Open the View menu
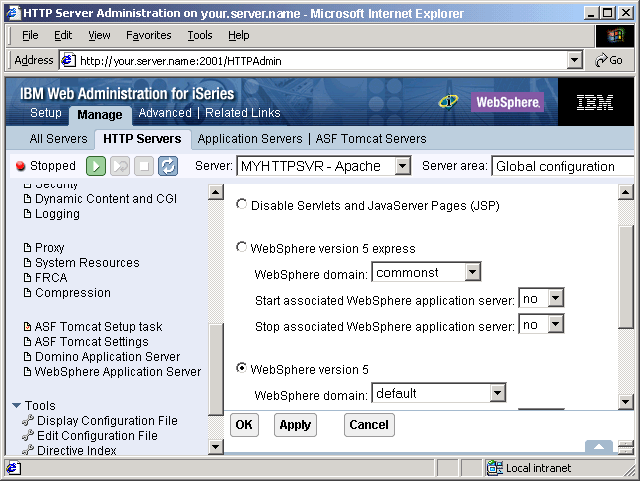Image resolution: width=640 pixels, height=481 pixels. [99, 36]
